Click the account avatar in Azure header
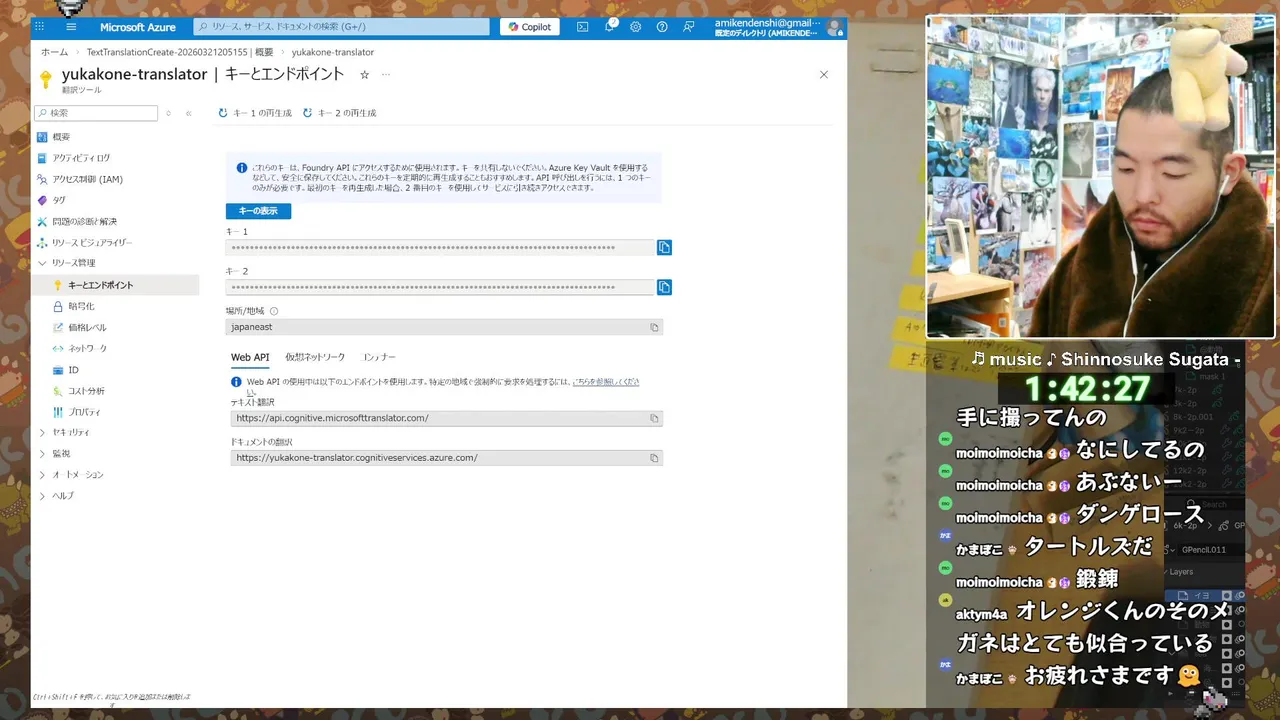 [x=834, y=27]
